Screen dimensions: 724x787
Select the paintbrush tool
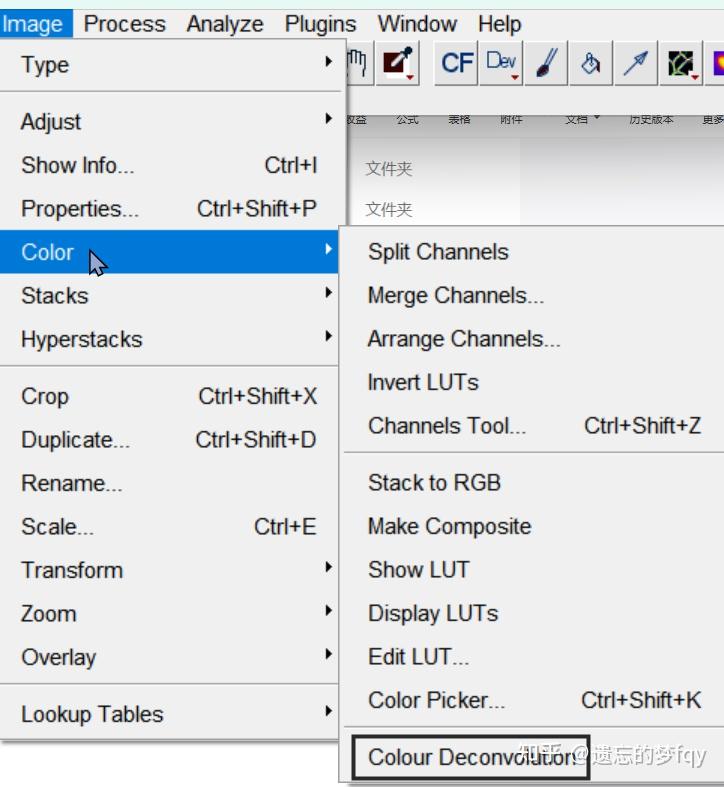pyautogui.click(x=546, y=64)
